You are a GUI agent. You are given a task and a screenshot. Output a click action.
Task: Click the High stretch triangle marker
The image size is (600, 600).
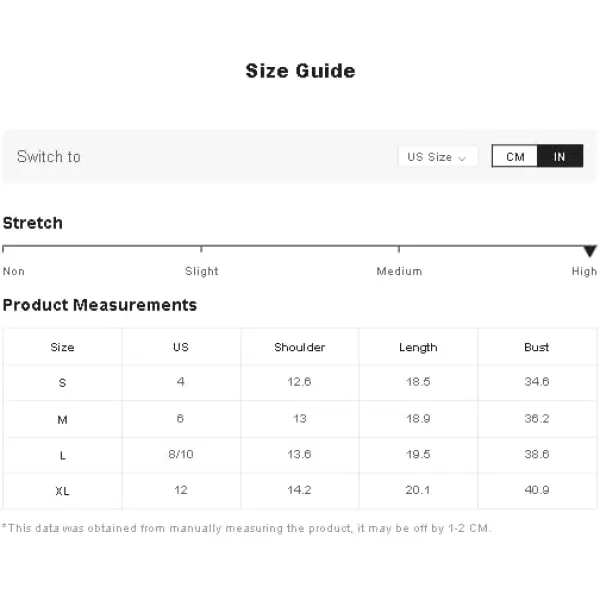click(x=590, y=251)
